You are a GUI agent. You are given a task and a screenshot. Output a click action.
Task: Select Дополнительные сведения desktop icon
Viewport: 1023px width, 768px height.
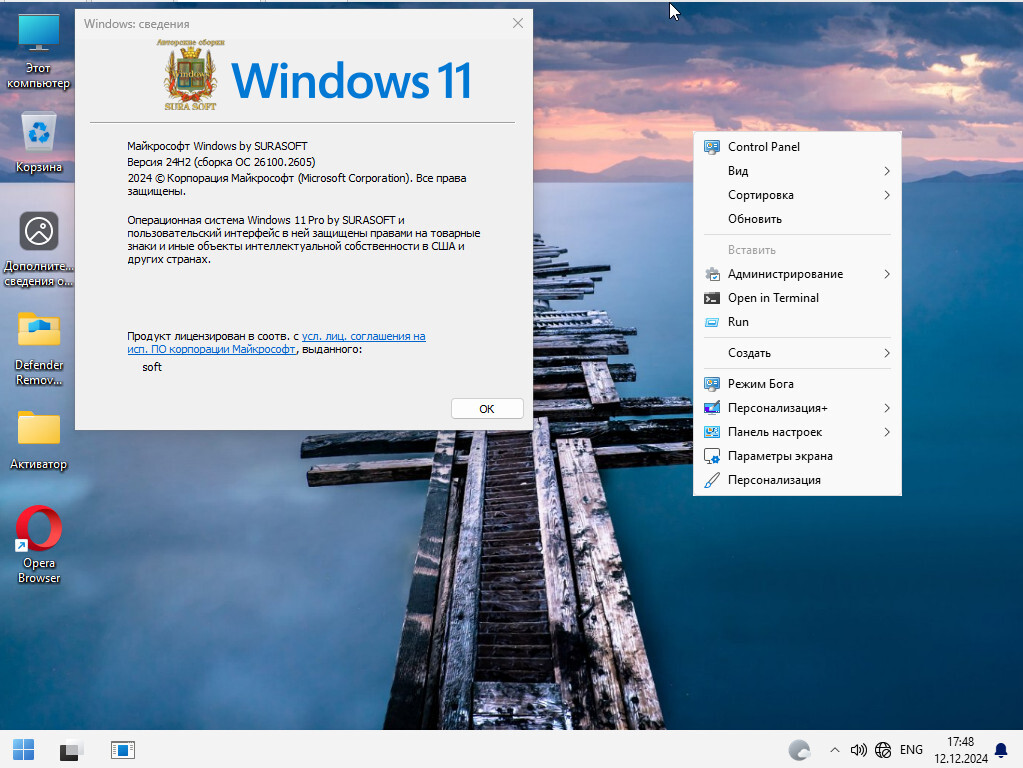point(38,249)
